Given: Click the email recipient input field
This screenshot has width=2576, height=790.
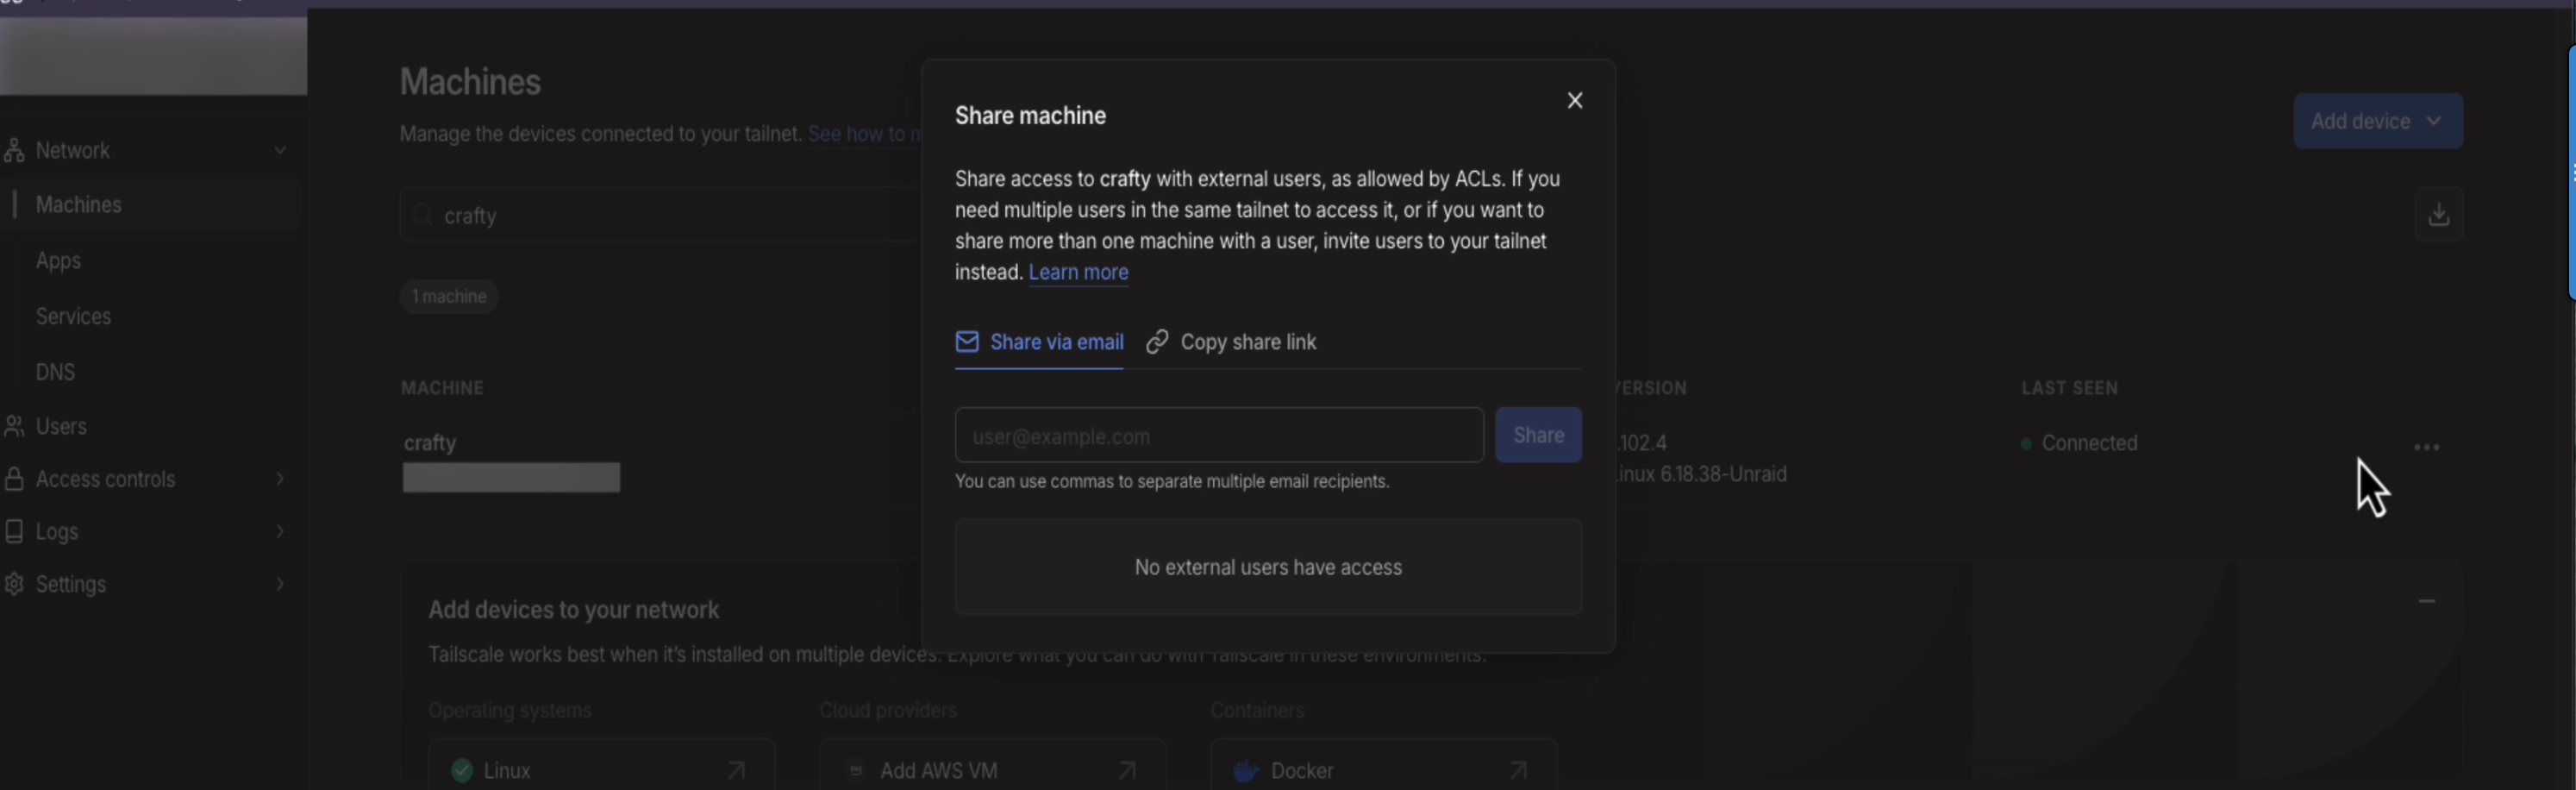Looking at the screenshot, I should 1219,435.
